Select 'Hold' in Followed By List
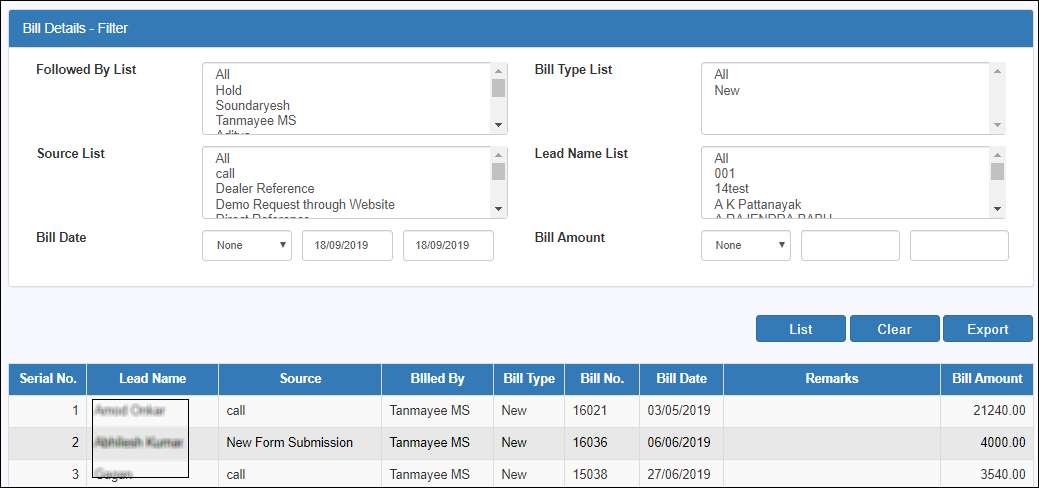This screenshot has width=1039, height=488. pos(229,90)
